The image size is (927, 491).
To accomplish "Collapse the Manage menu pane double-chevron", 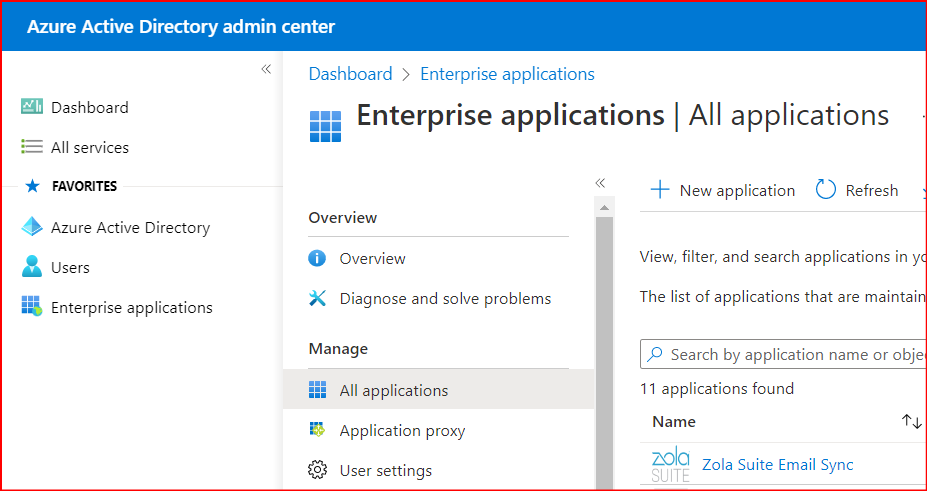I will [x=600, y=183].
